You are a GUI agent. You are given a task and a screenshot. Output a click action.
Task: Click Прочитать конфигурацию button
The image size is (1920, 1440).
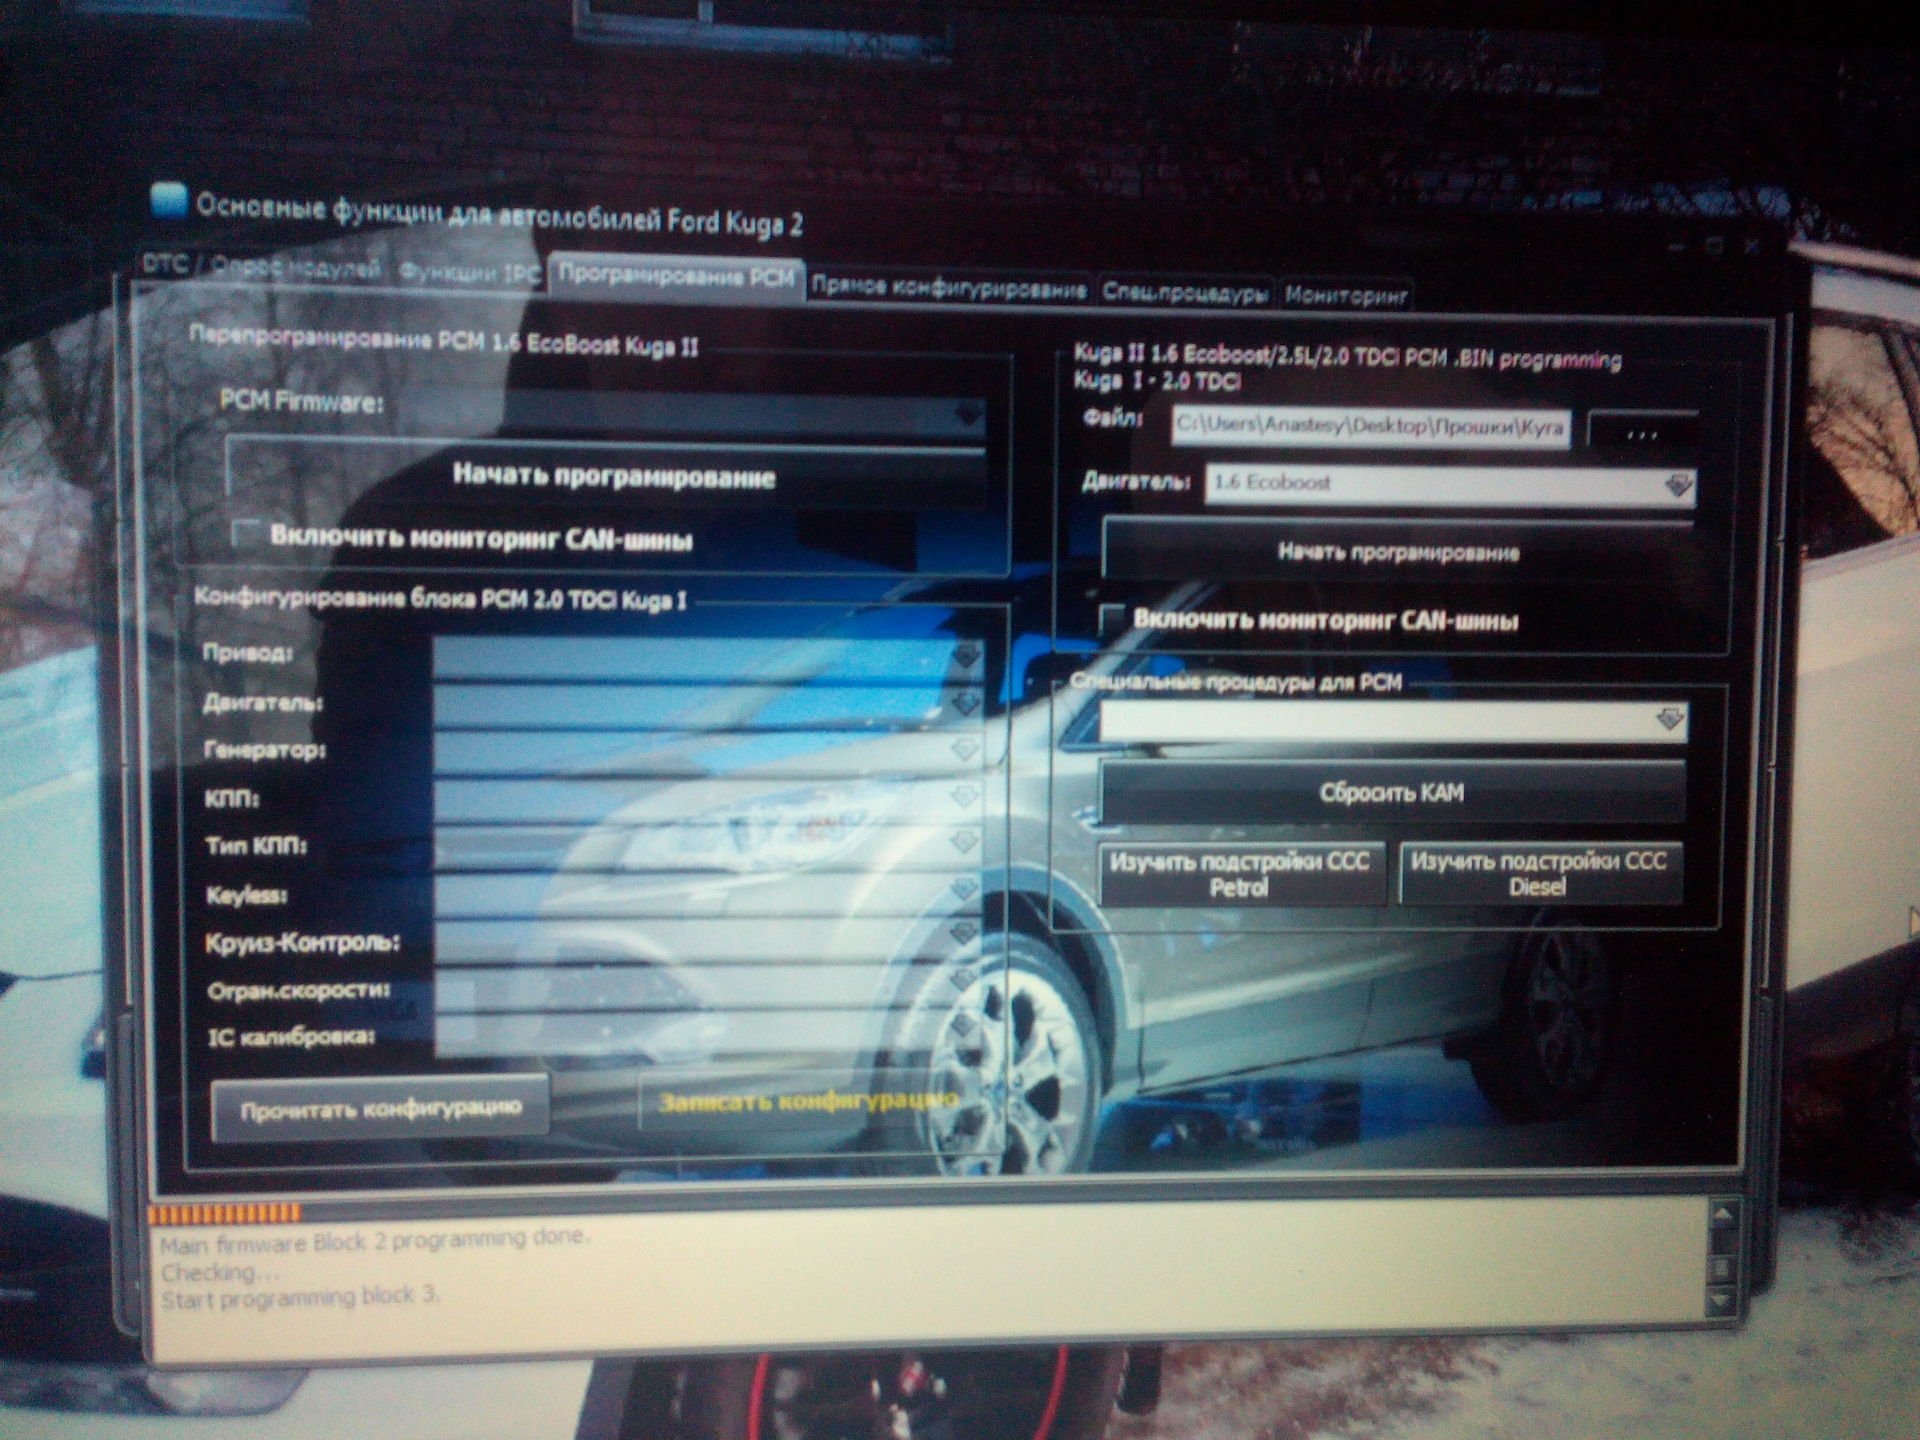click(x=380, y=1108)
